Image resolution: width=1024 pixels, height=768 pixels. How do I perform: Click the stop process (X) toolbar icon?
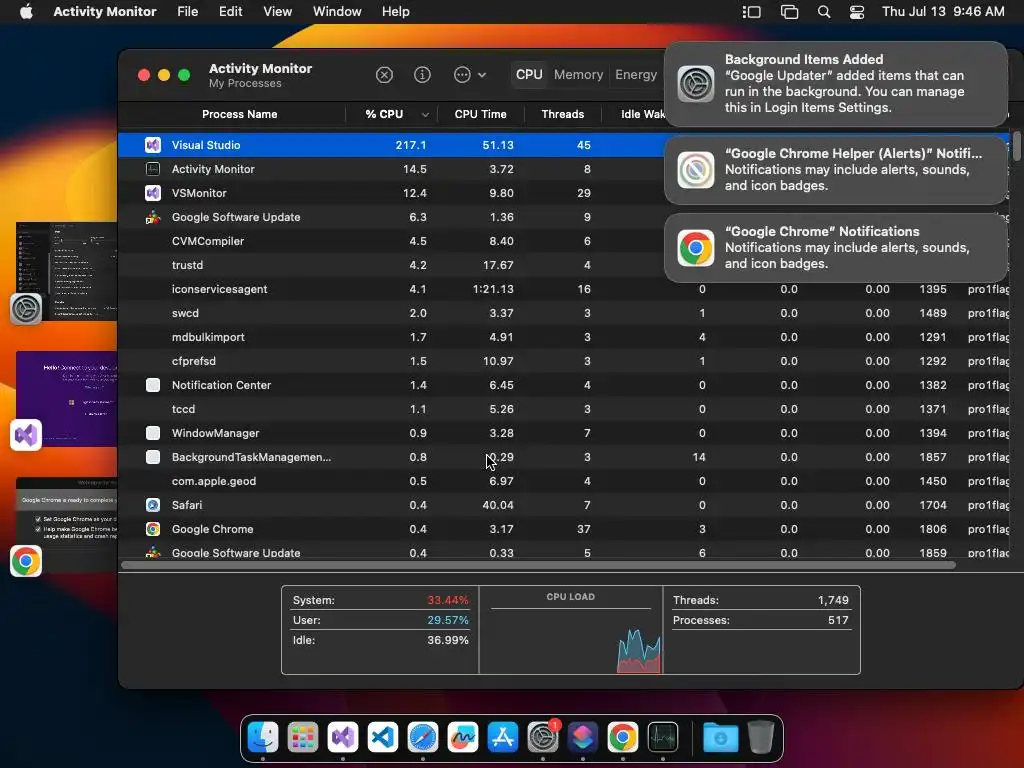(x=384, y=75)
